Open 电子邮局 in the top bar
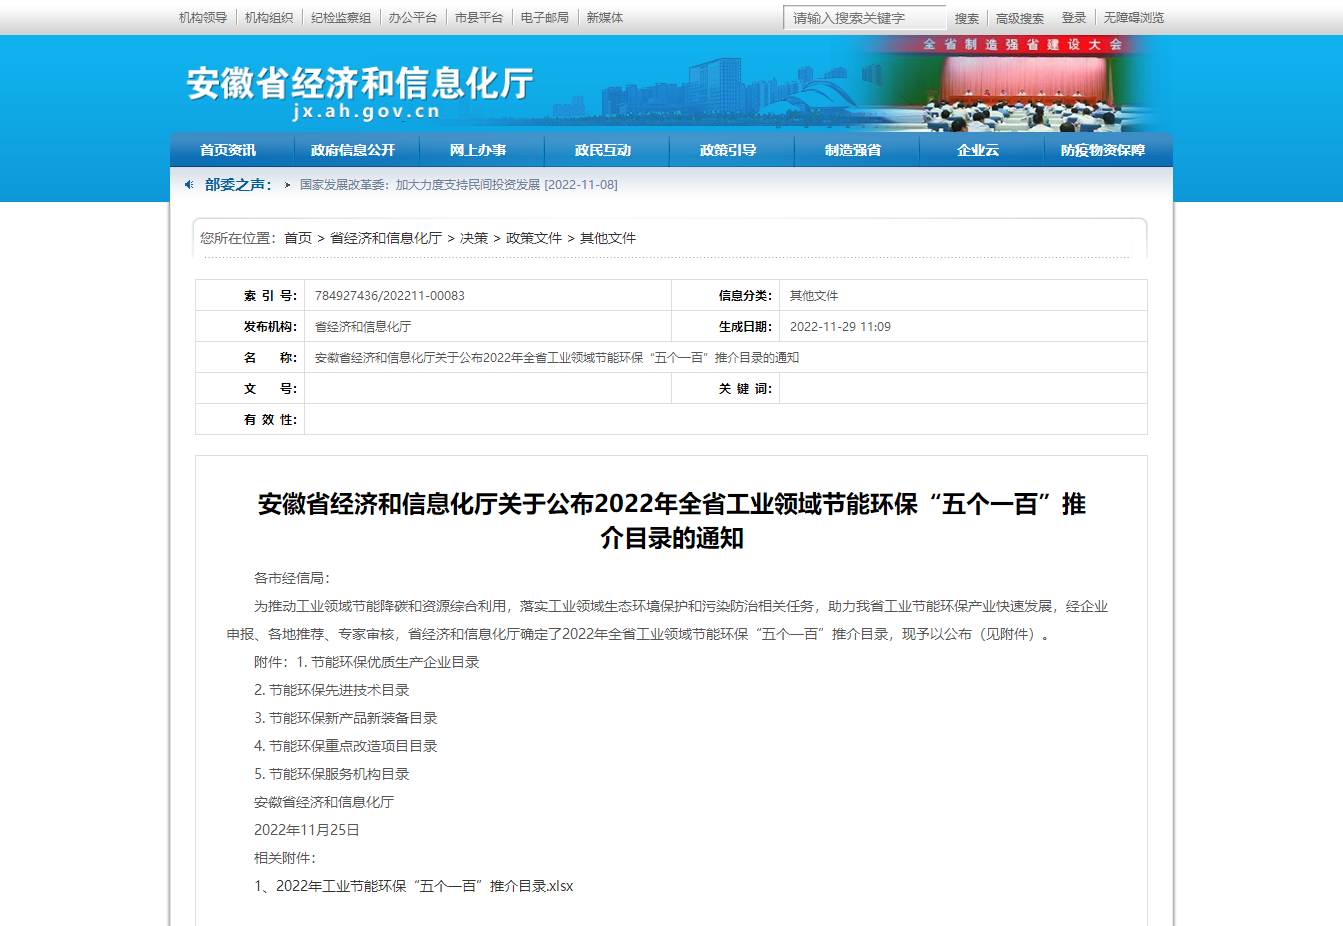This screenshot has width=1343, height=926. [x=545, y=18]
